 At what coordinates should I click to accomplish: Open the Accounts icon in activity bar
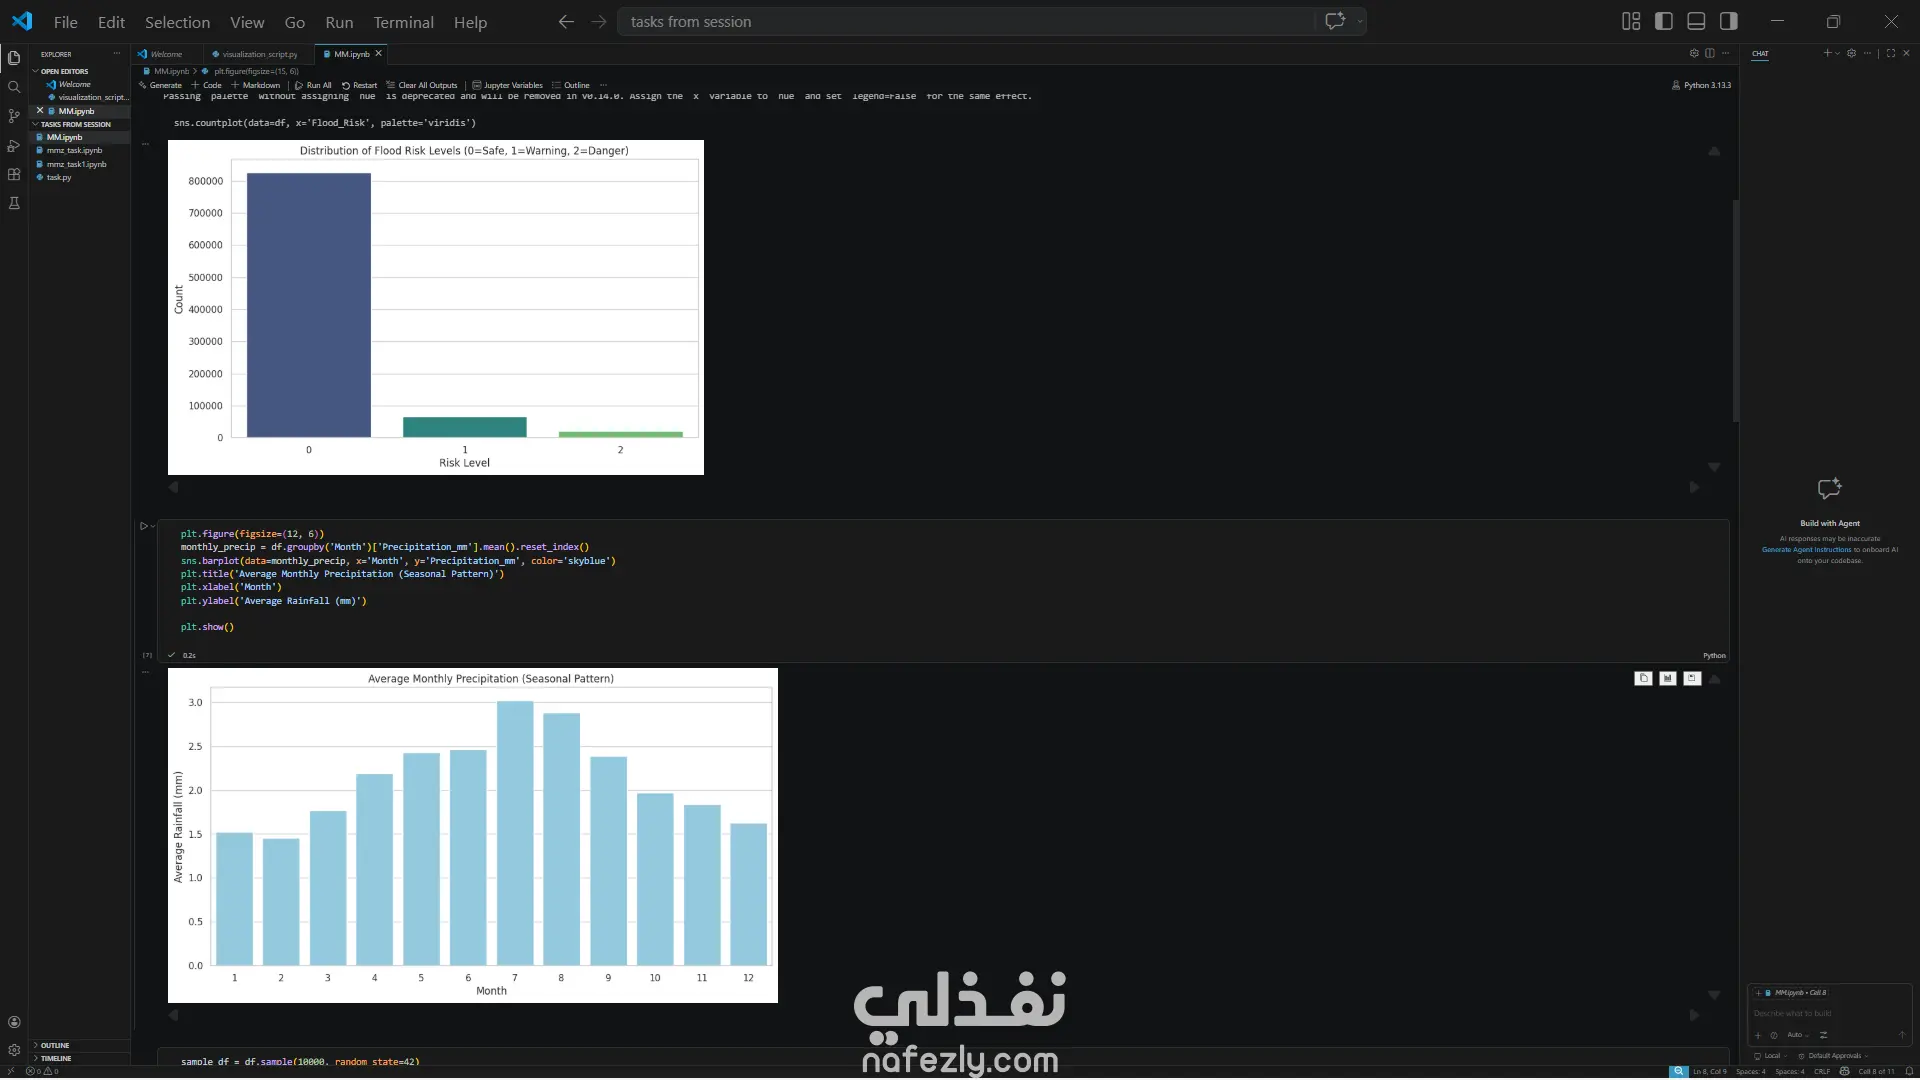tap(14, 1022)
